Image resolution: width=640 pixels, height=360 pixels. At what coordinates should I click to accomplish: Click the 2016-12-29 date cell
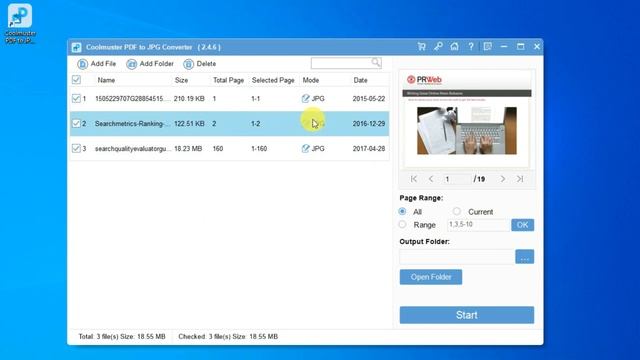coord(369,124)
